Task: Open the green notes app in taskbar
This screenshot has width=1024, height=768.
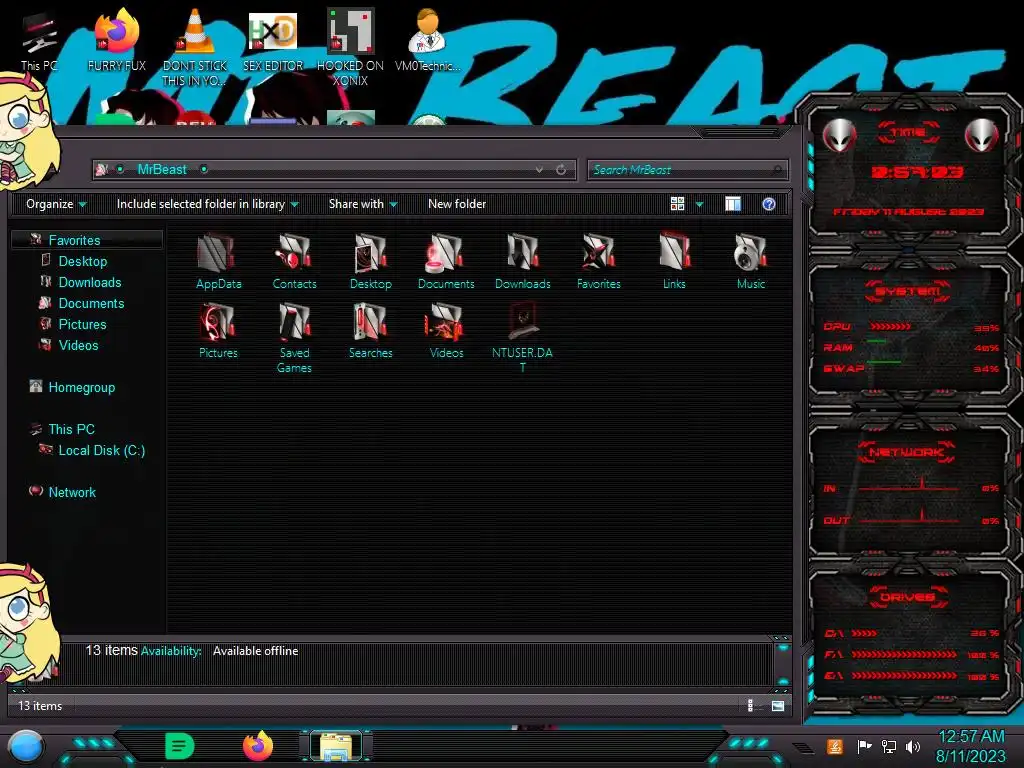Action: pyautogui.click(x=180, y=746)
